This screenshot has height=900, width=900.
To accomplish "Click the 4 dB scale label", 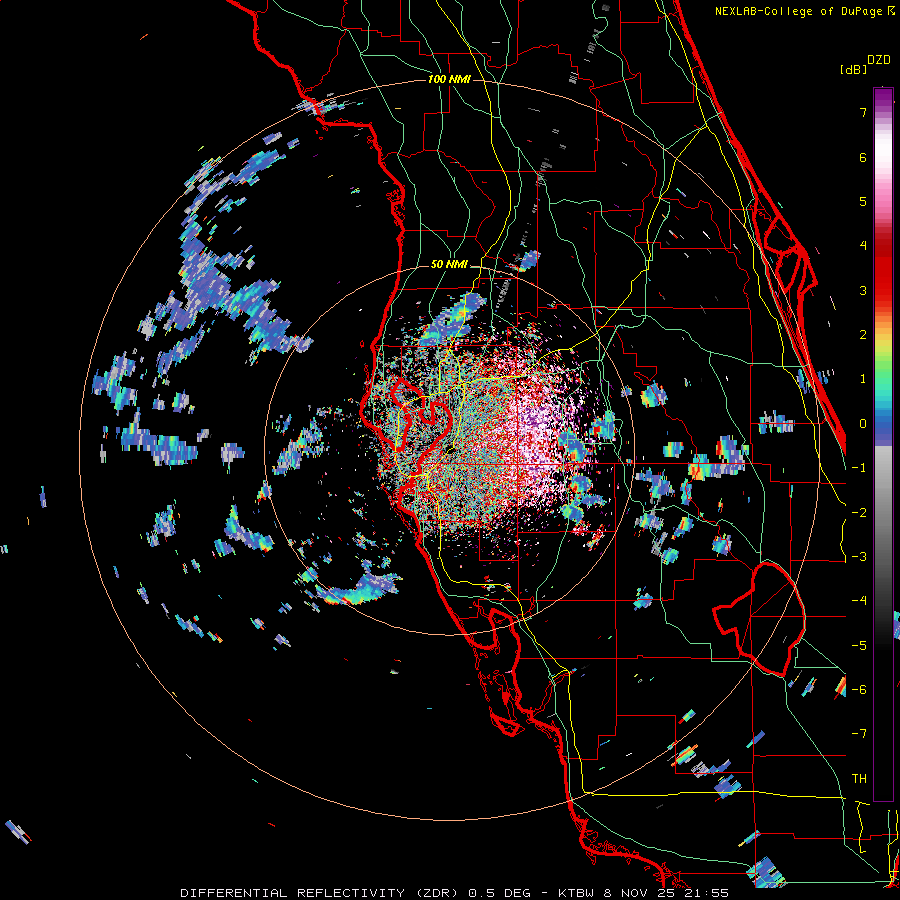I will 863,246.
